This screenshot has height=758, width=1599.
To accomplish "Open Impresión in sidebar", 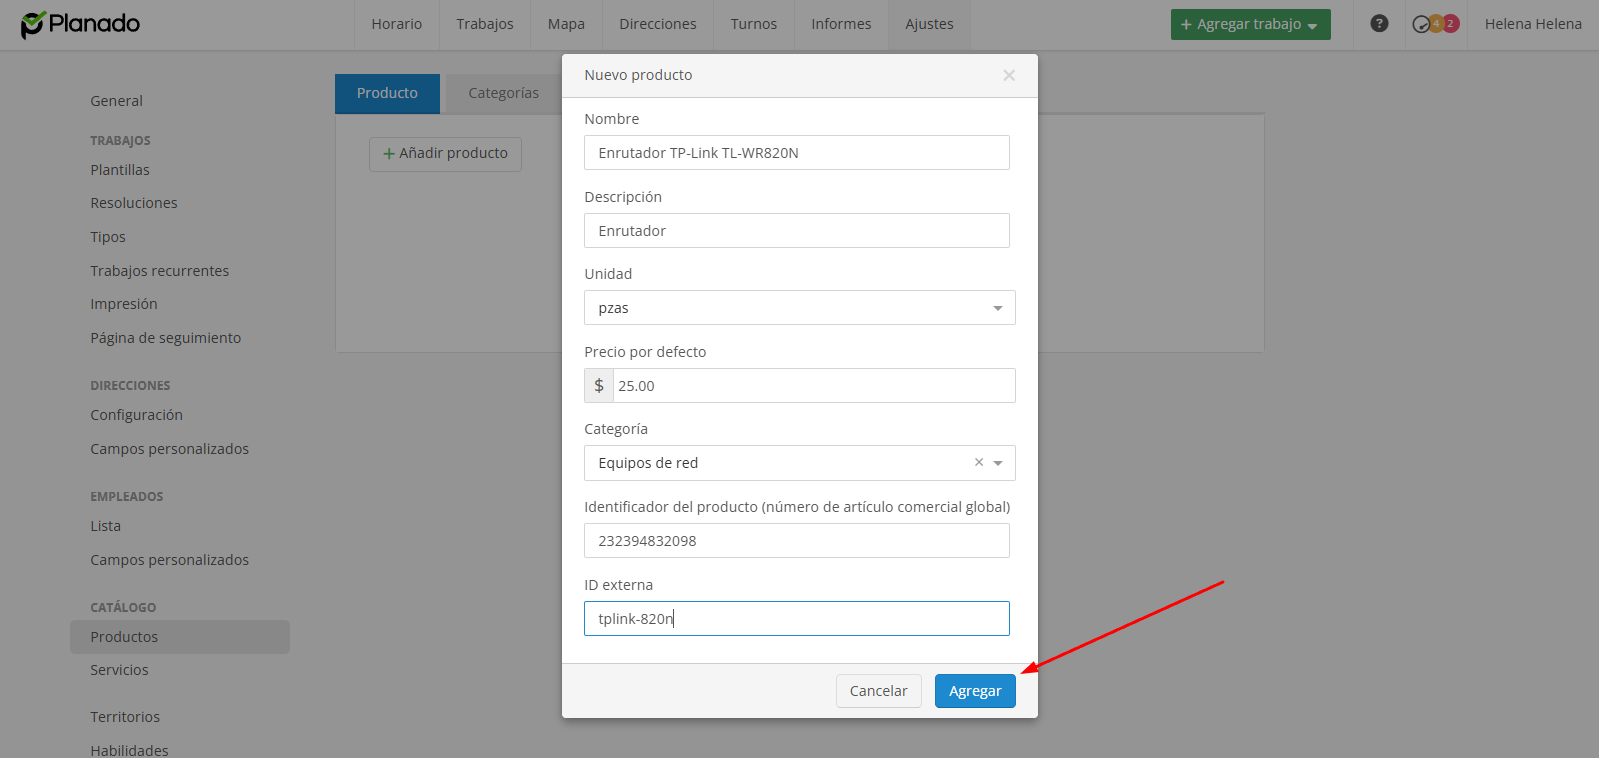I will pyautogui.click(x=124, y=304).
